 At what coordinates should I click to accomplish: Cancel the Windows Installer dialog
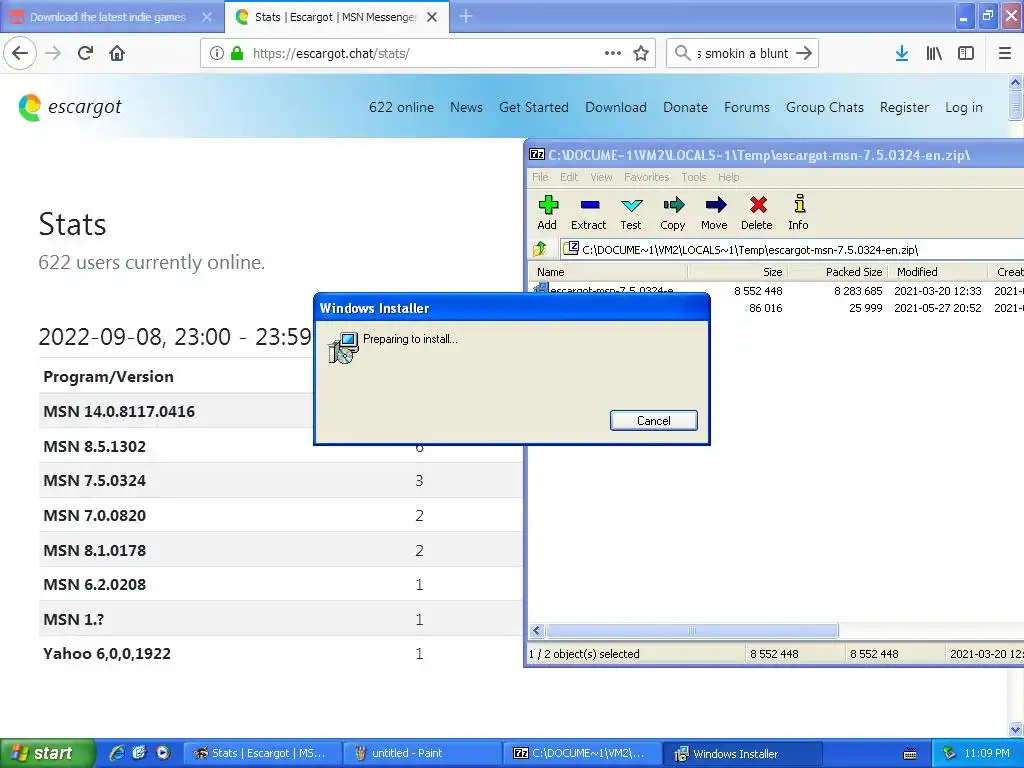tap(654, 421)
